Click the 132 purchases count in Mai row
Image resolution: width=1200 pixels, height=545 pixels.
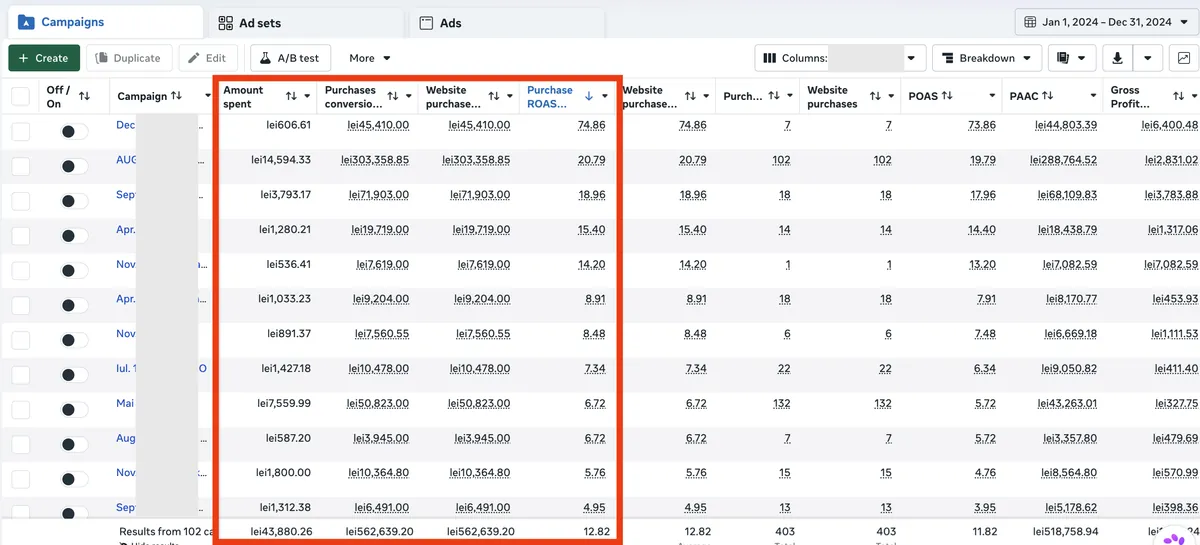click(781, 403)
